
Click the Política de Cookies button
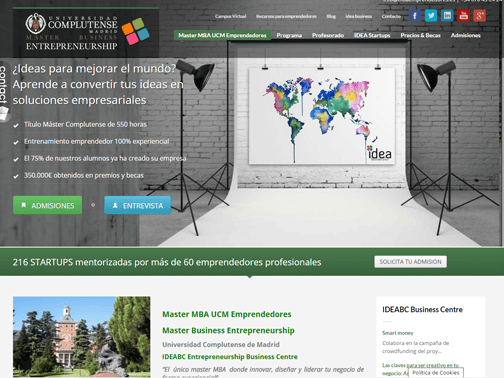tap(436, 373)
